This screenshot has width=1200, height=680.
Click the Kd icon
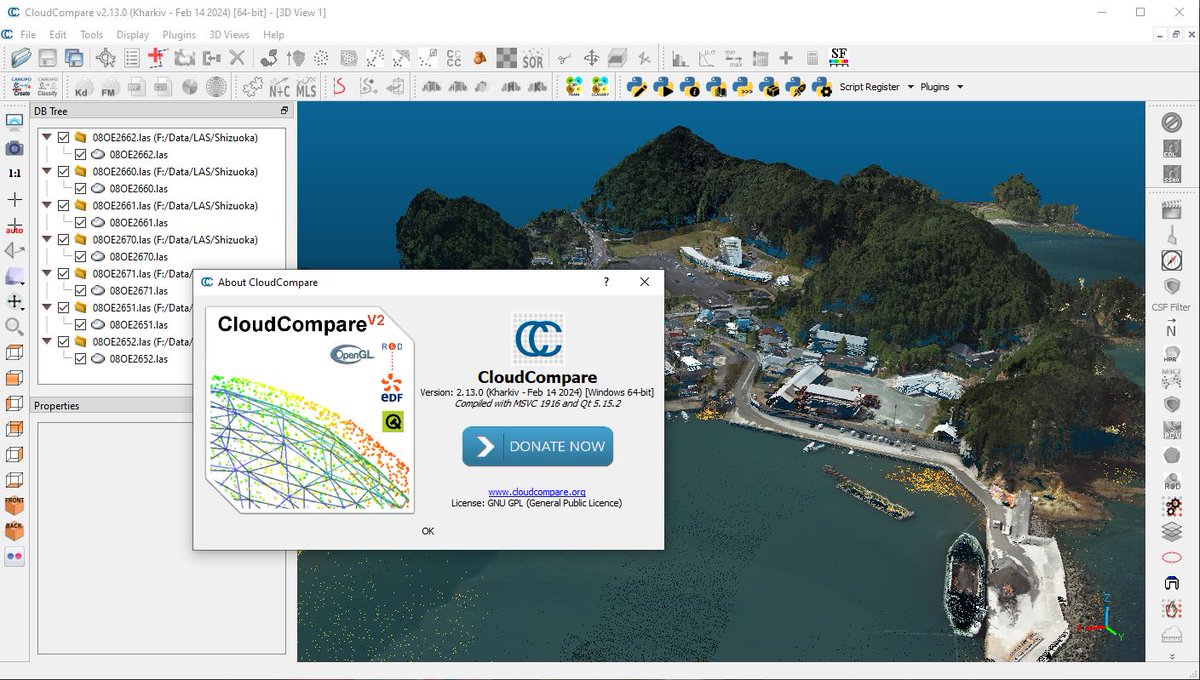(x=83, y=88)
